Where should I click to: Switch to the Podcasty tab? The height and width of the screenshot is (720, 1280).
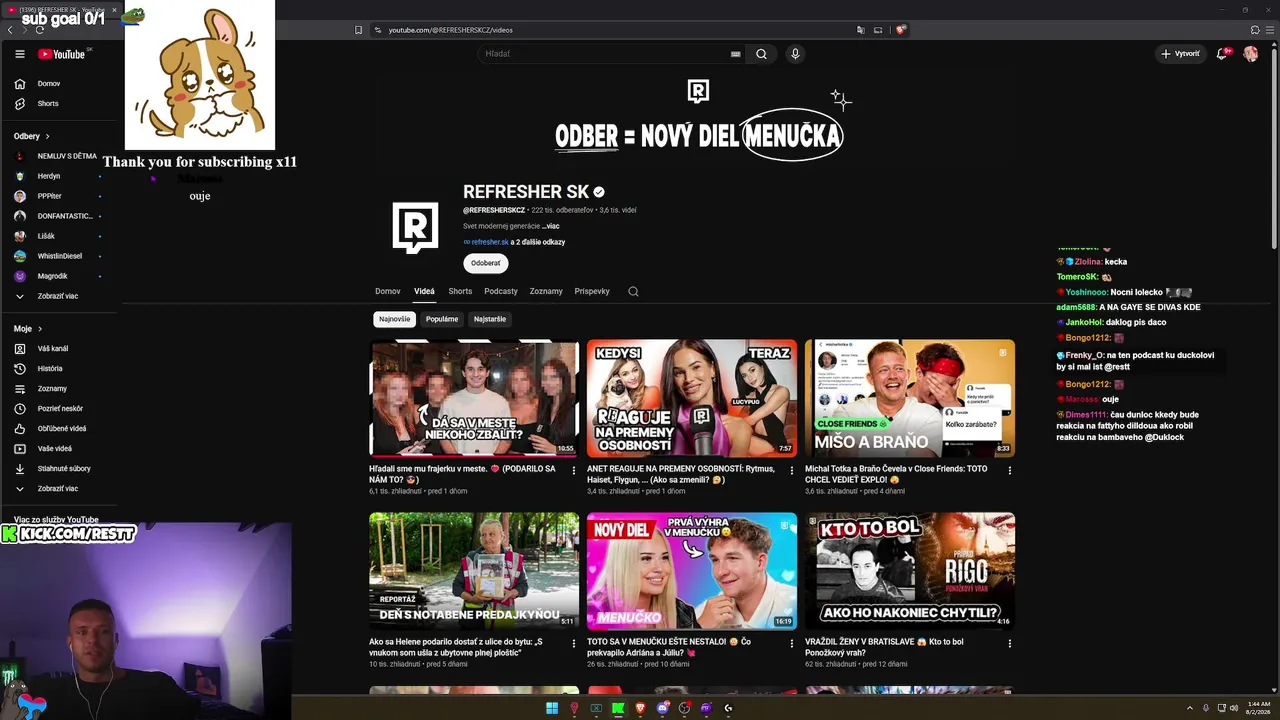pyautogui.click(x=501, y=292)
